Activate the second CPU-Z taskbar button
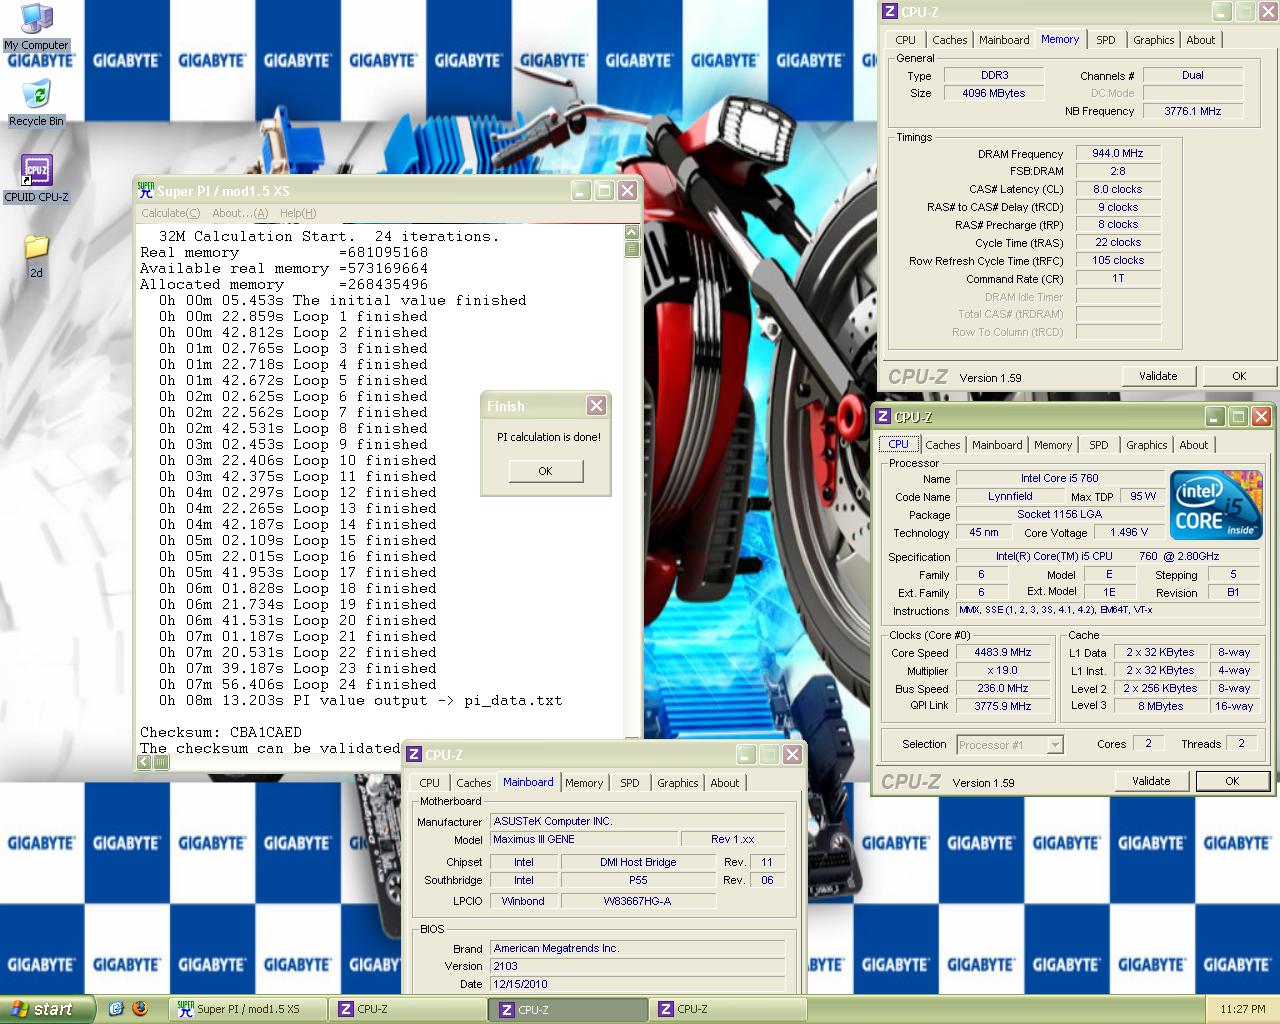The width and height of the screenshot is (1280, 1024). (x=569, y=1010)
